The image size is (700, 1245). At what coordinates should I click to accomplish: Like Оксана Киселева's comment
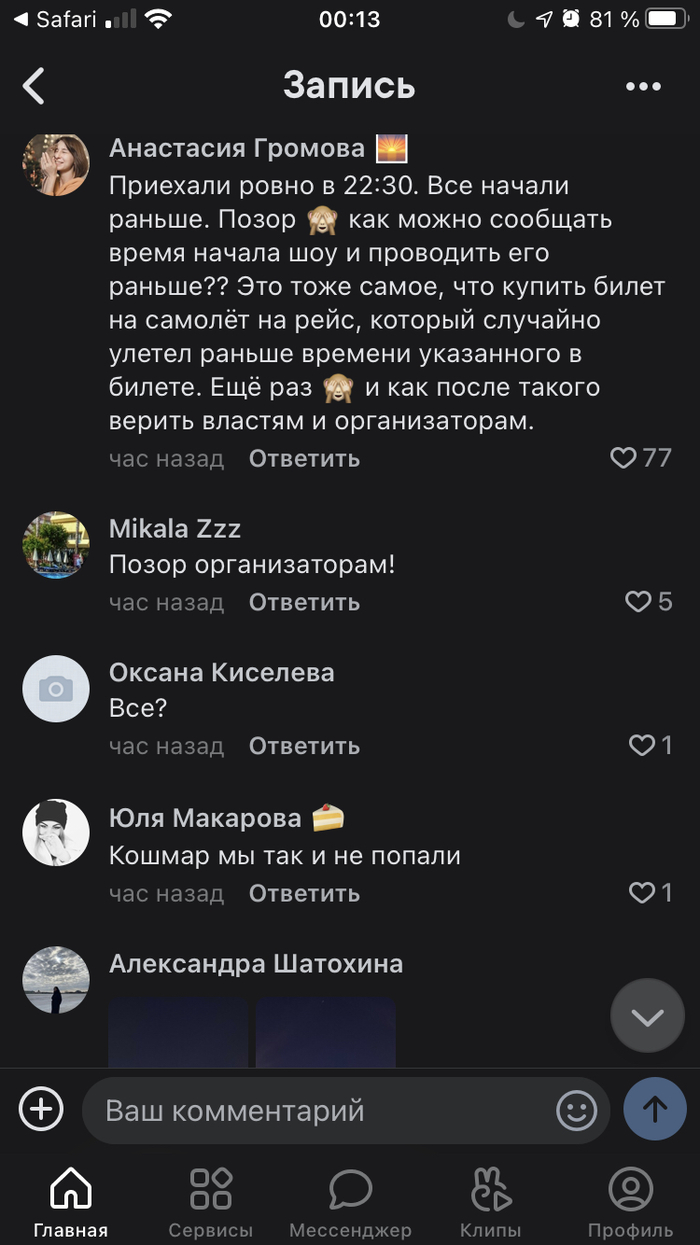tap(641, 745)
